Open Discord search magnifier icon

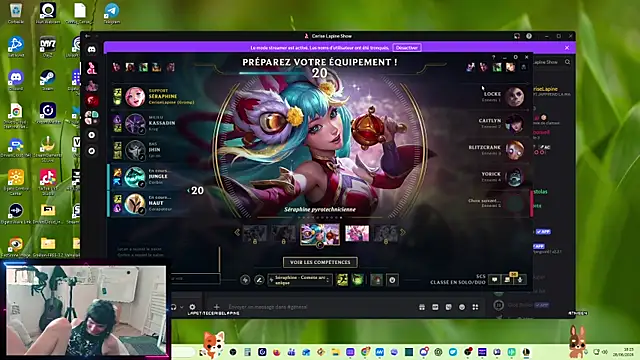point(567,62)
